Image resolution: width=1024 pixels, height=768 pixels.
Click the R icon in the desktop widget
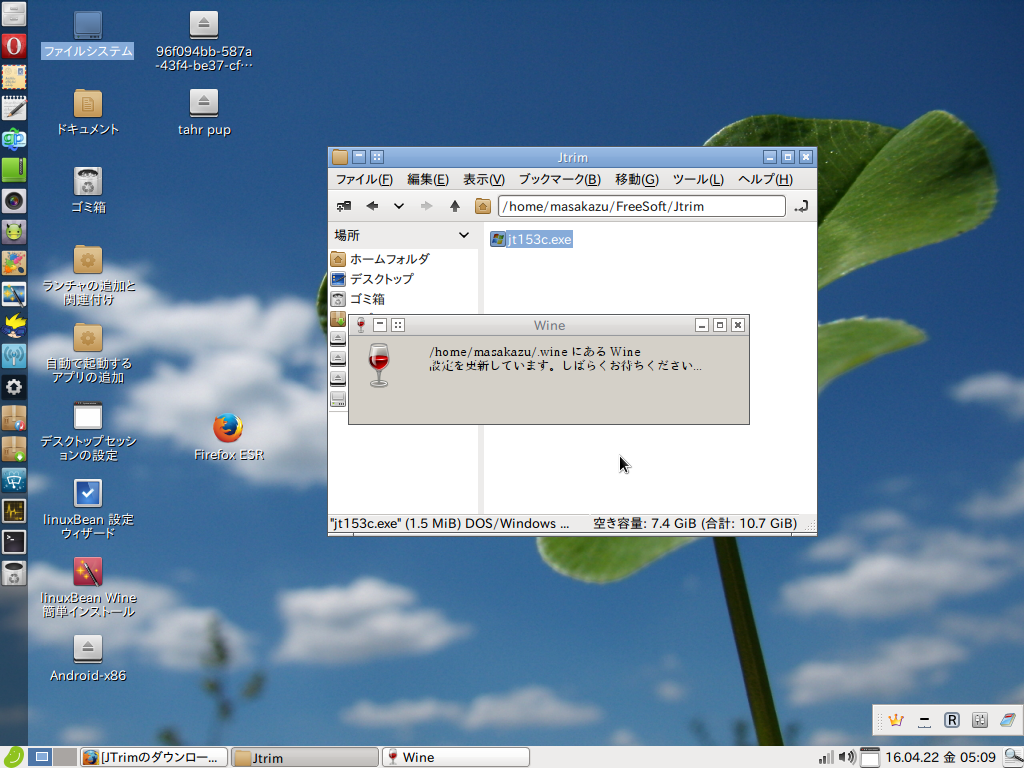point(952,719)
